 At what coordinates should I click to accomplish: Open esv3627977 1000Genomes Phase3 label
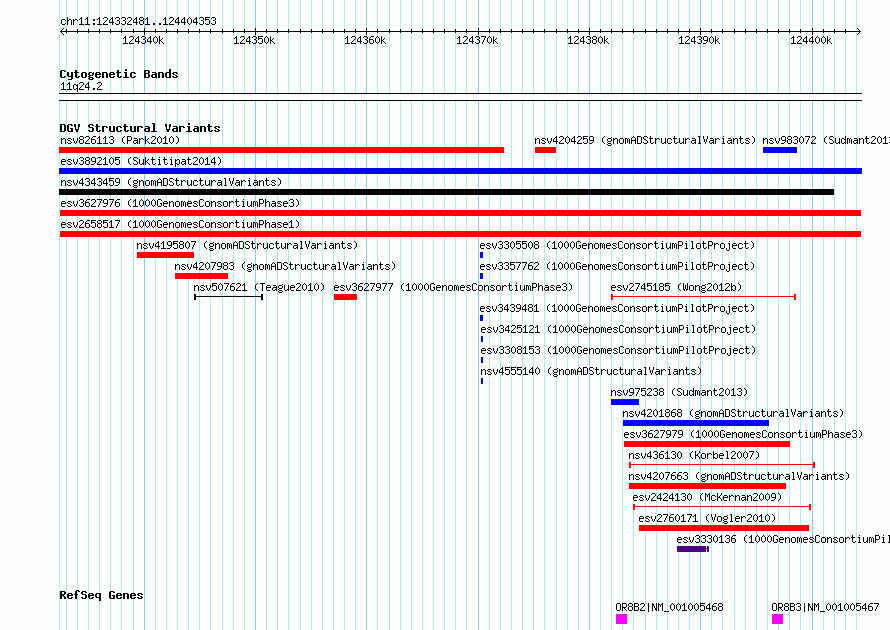coord(453,287)
